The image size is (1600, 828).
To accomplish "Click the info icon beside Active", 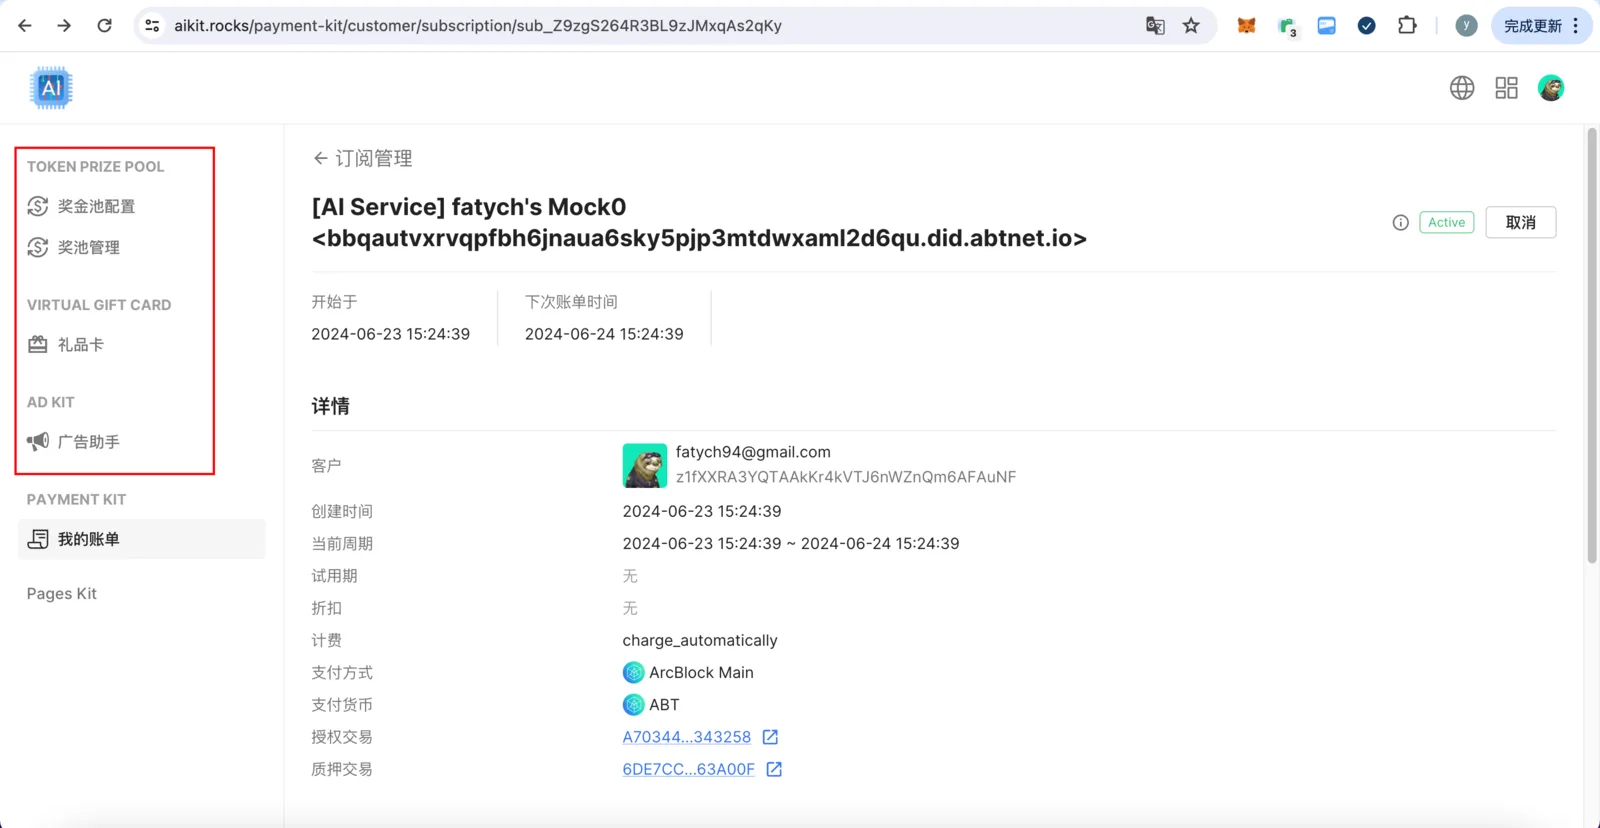I will coord(1400,222).
